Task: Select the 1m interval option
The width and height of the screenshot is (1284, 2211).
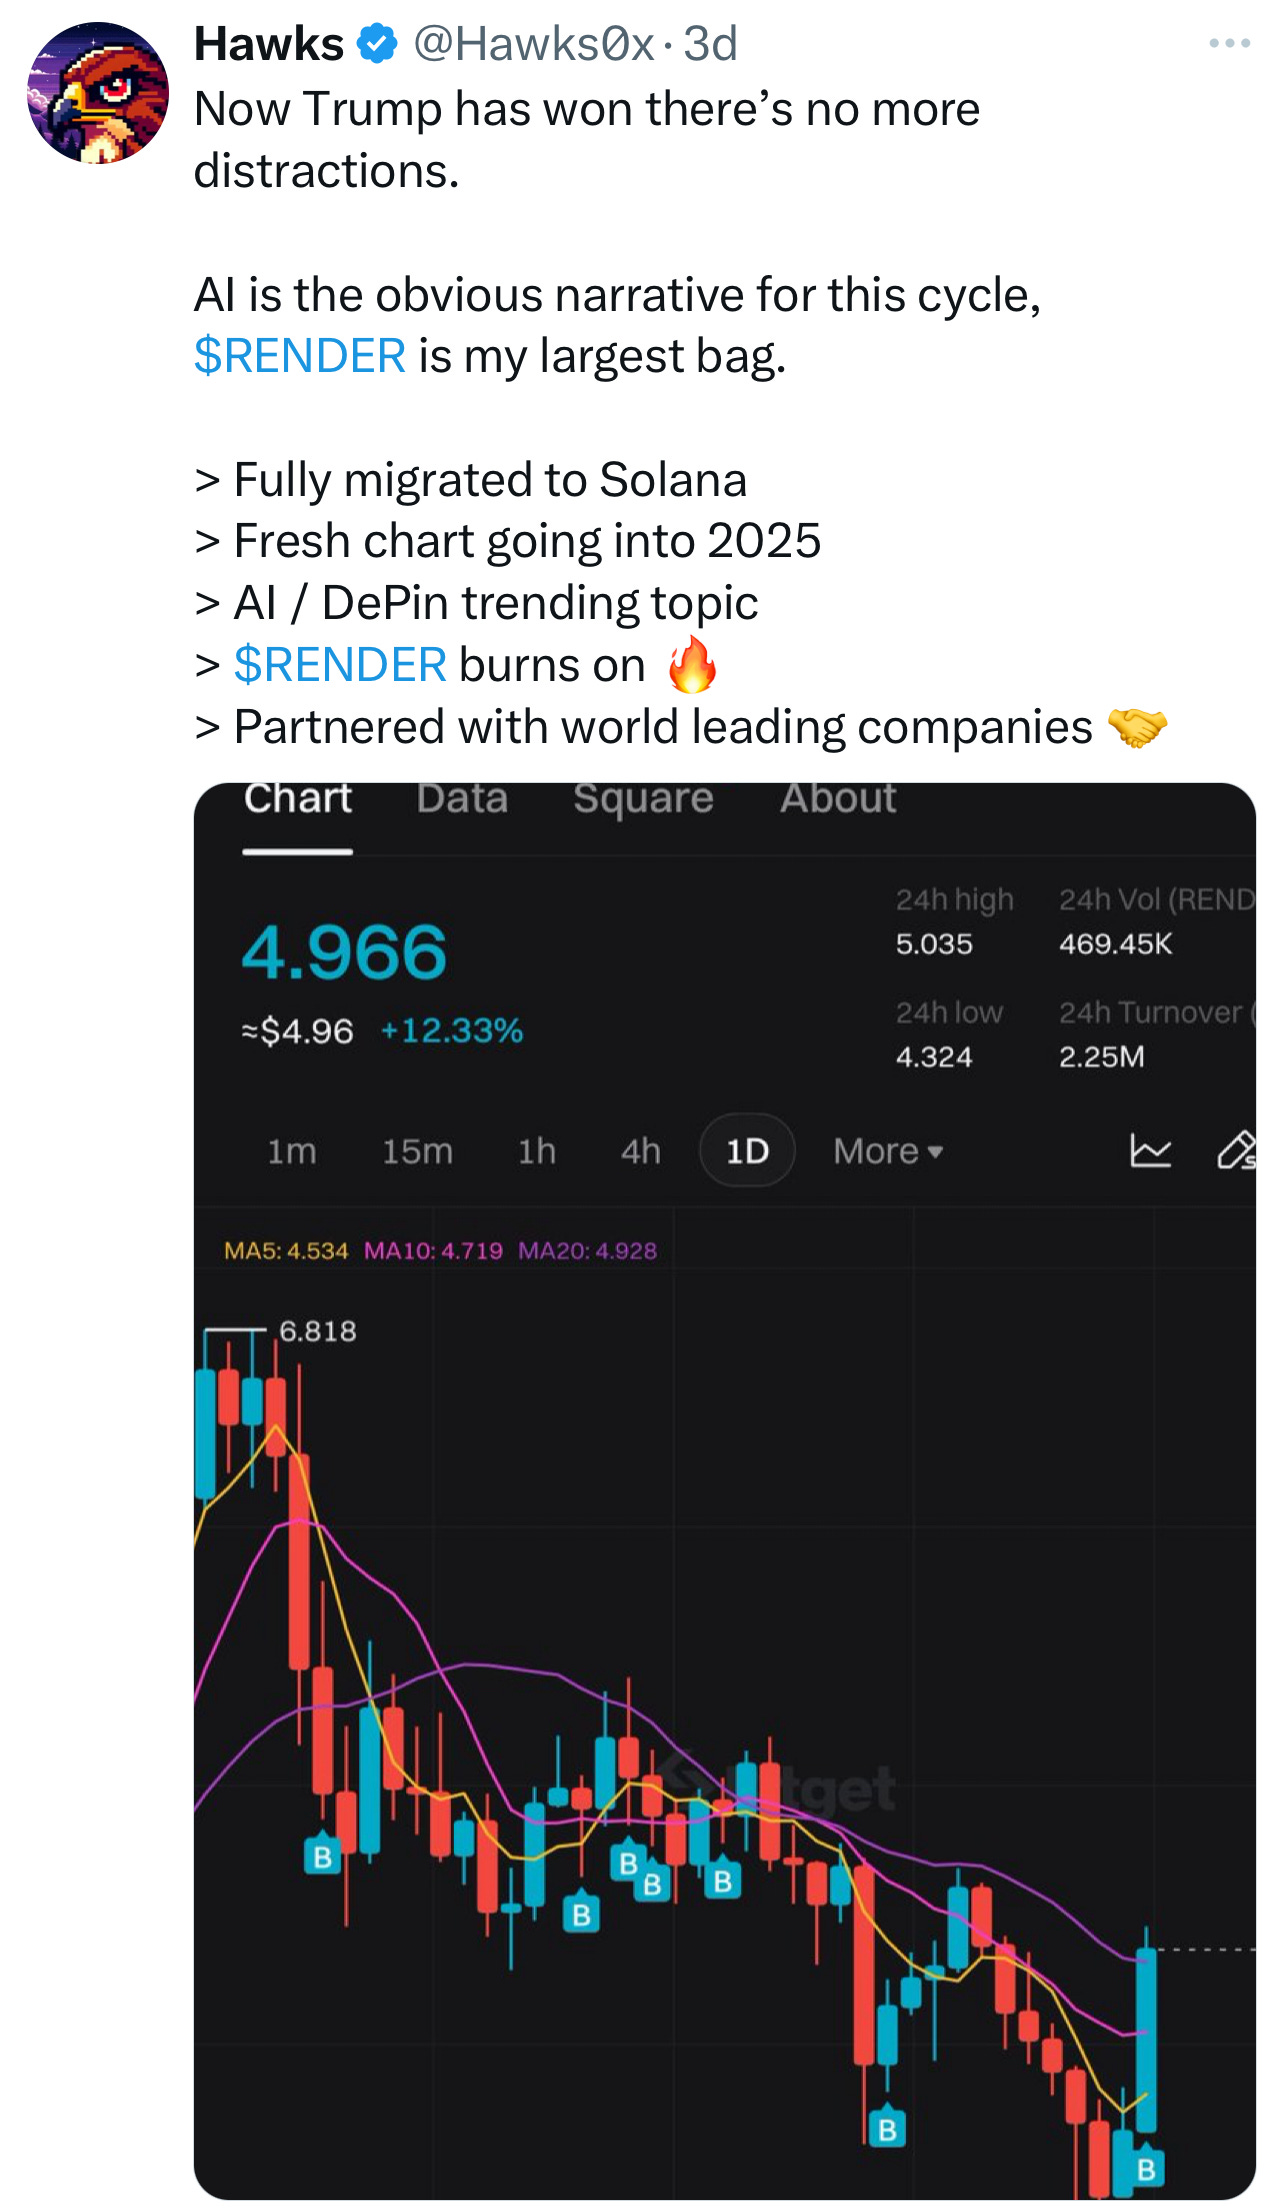Action: pyautogui.click(x=291, y=1151)
